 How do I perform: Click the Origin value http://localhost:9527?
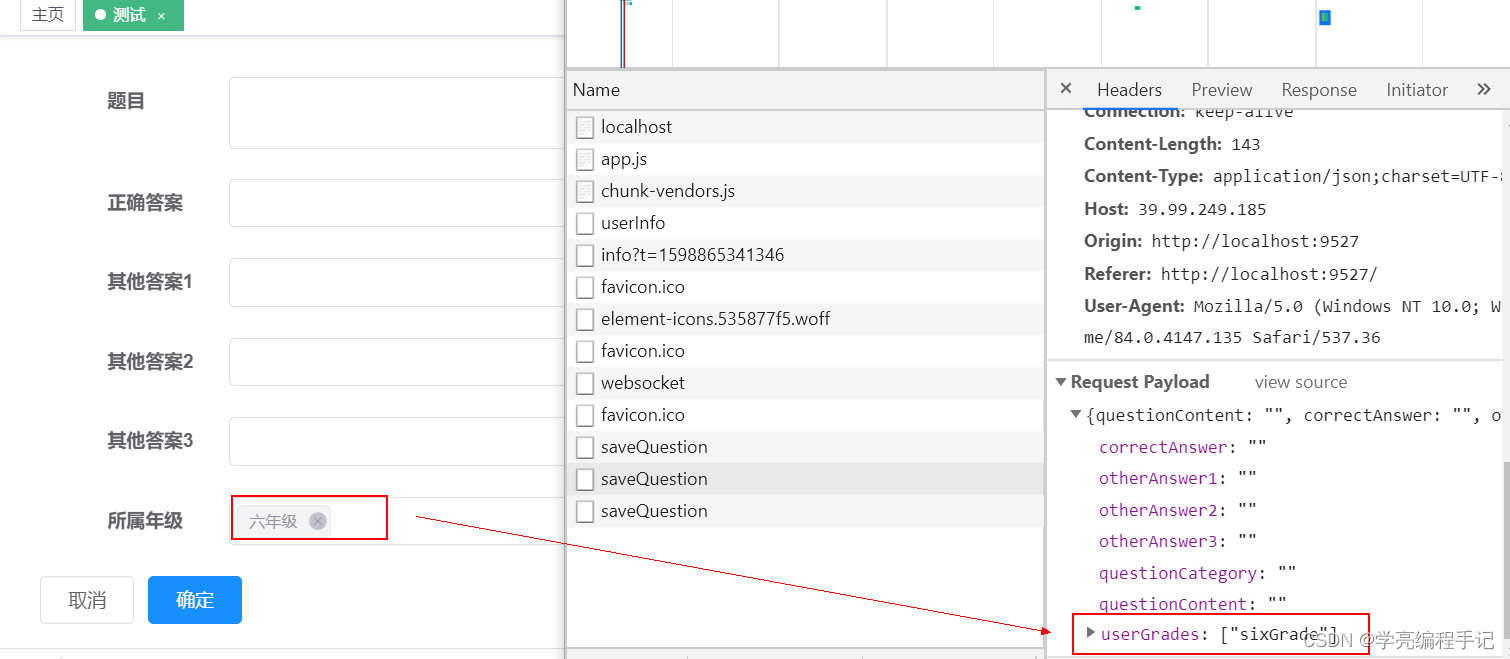[1255, 242]
